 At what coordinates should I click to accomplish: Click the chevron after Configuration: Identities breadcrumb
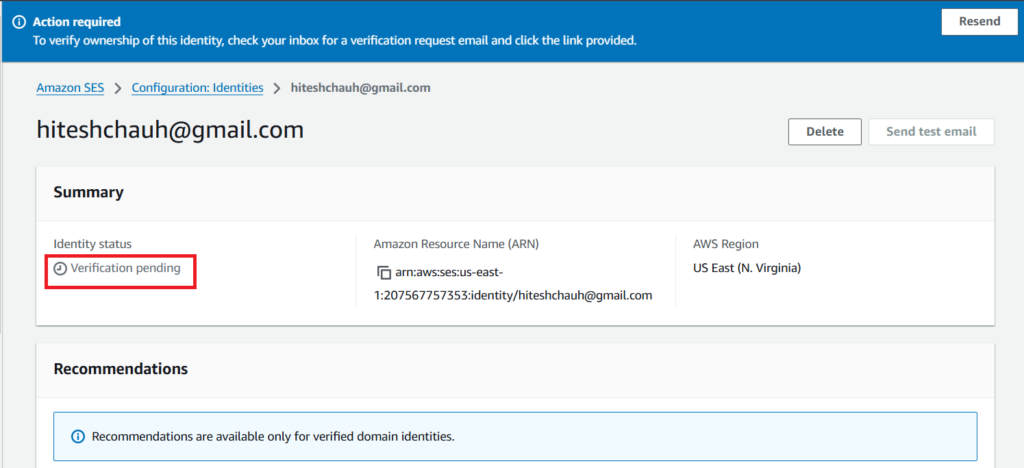[277, 88]
